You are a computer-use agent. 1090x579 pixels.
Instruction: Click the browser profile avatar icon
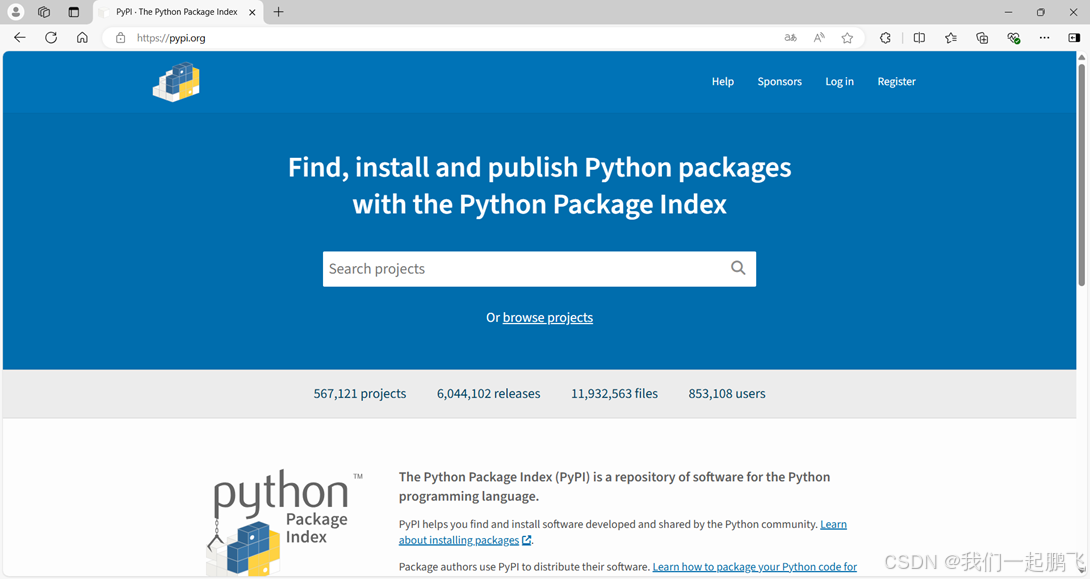click(x=15, y=12)
